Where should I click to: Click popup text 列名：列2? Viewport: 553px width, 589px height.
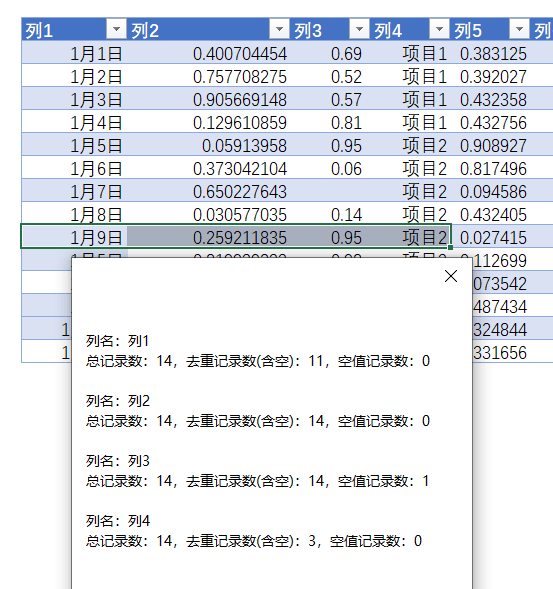tap(118, 401)
